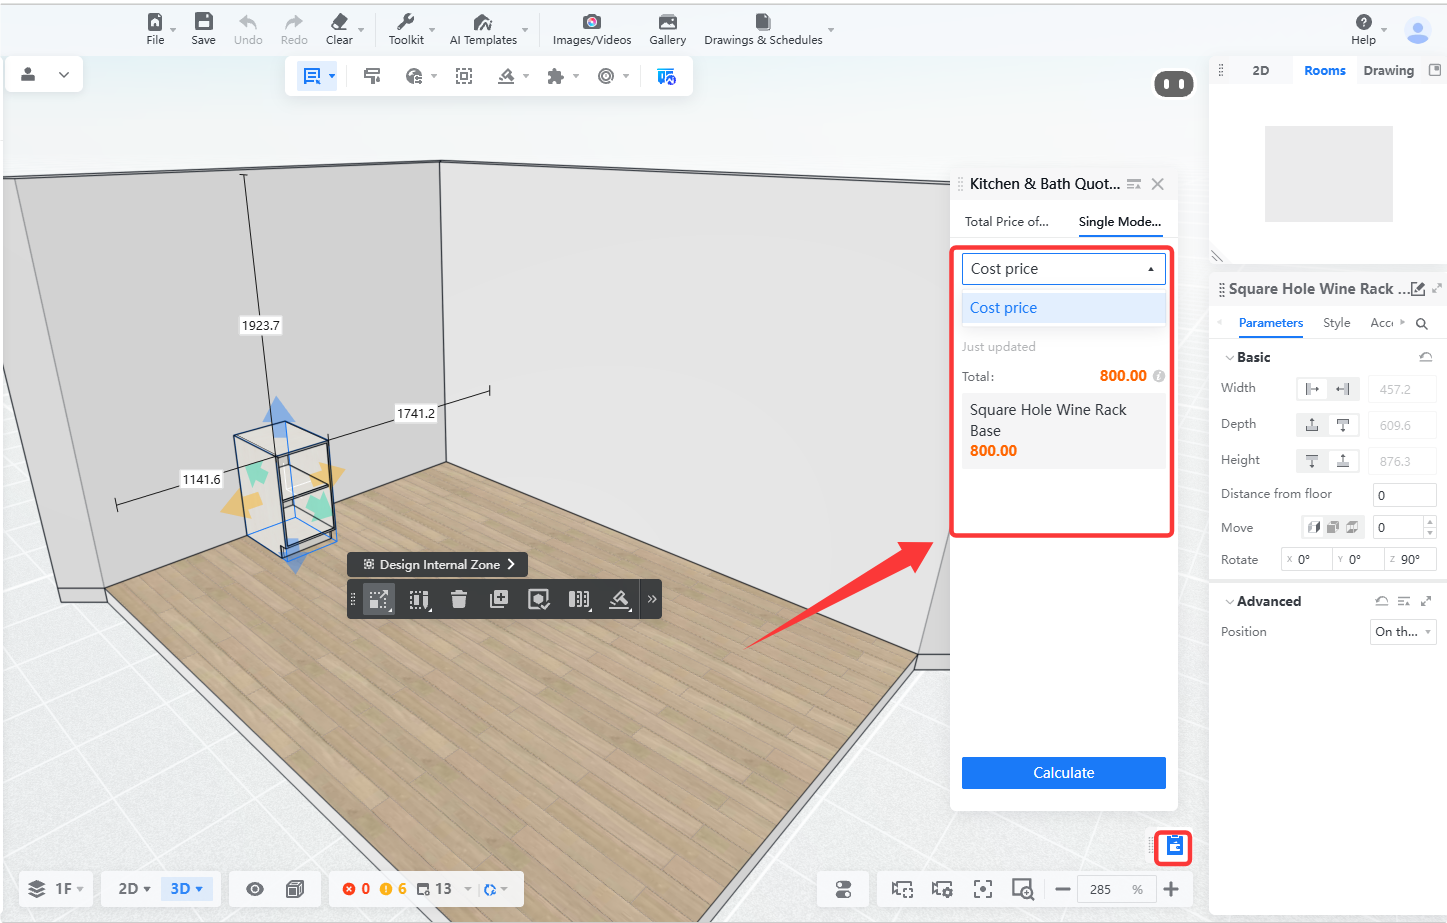This screenshot has width=1447, height=923.
Task: Open the quotation clipboard icon
Action: pyautogui.click(x=1174, y=847)
